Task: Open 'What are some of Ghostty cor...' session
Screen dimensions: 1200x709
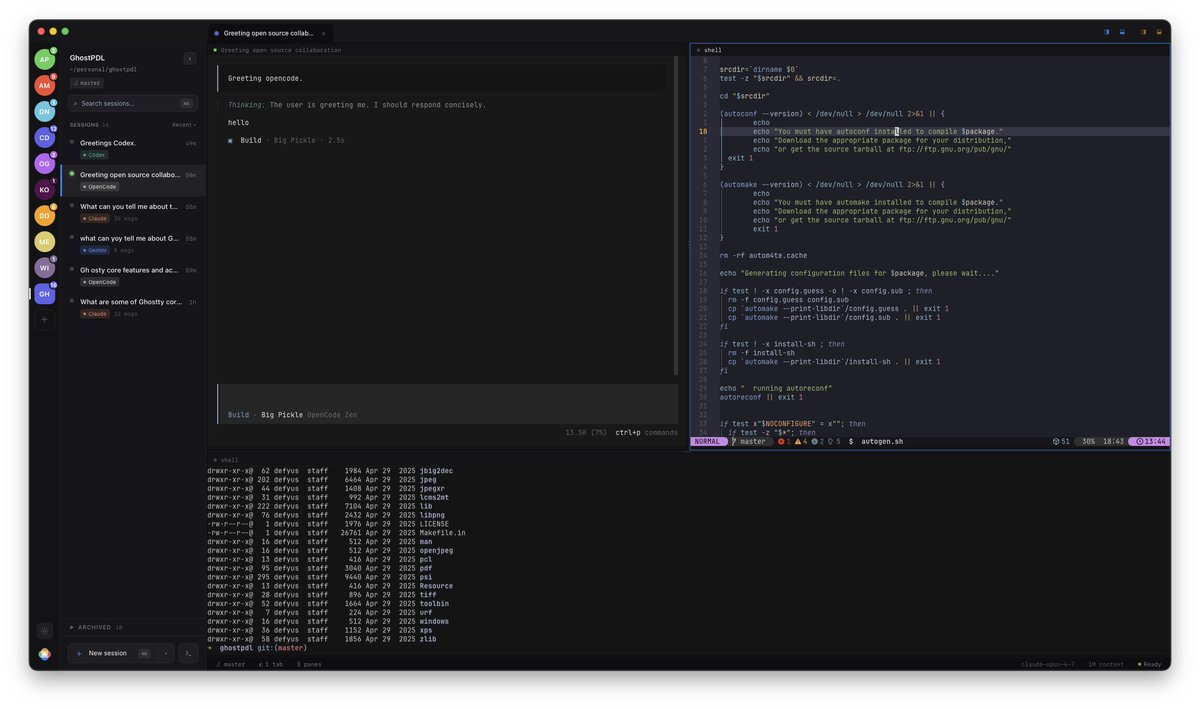Action: coord(132,307)
